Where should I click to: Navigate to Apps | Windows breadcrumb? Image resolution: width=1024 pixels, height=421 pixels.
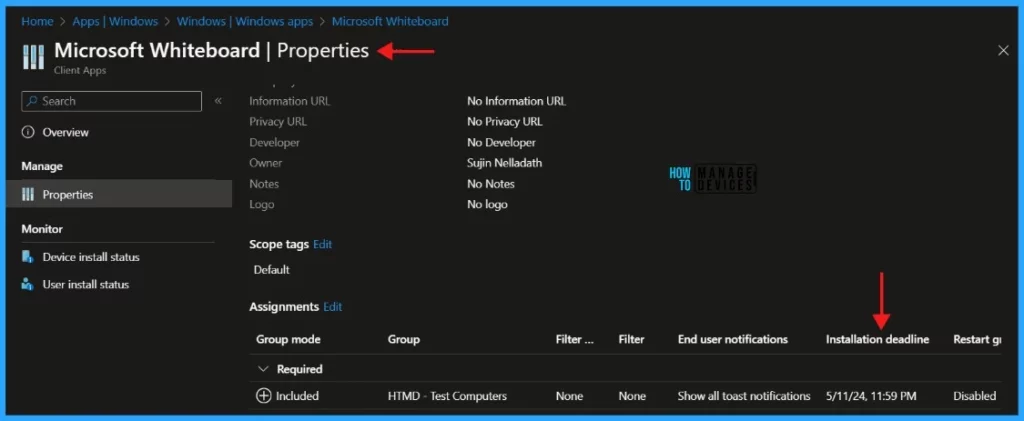point(115,22)
